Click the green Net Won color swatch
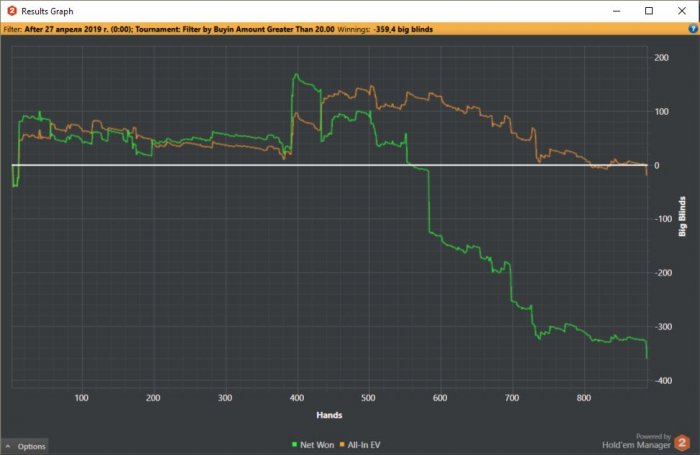This screenshot has height=455, width=700. tap(294, 445)
